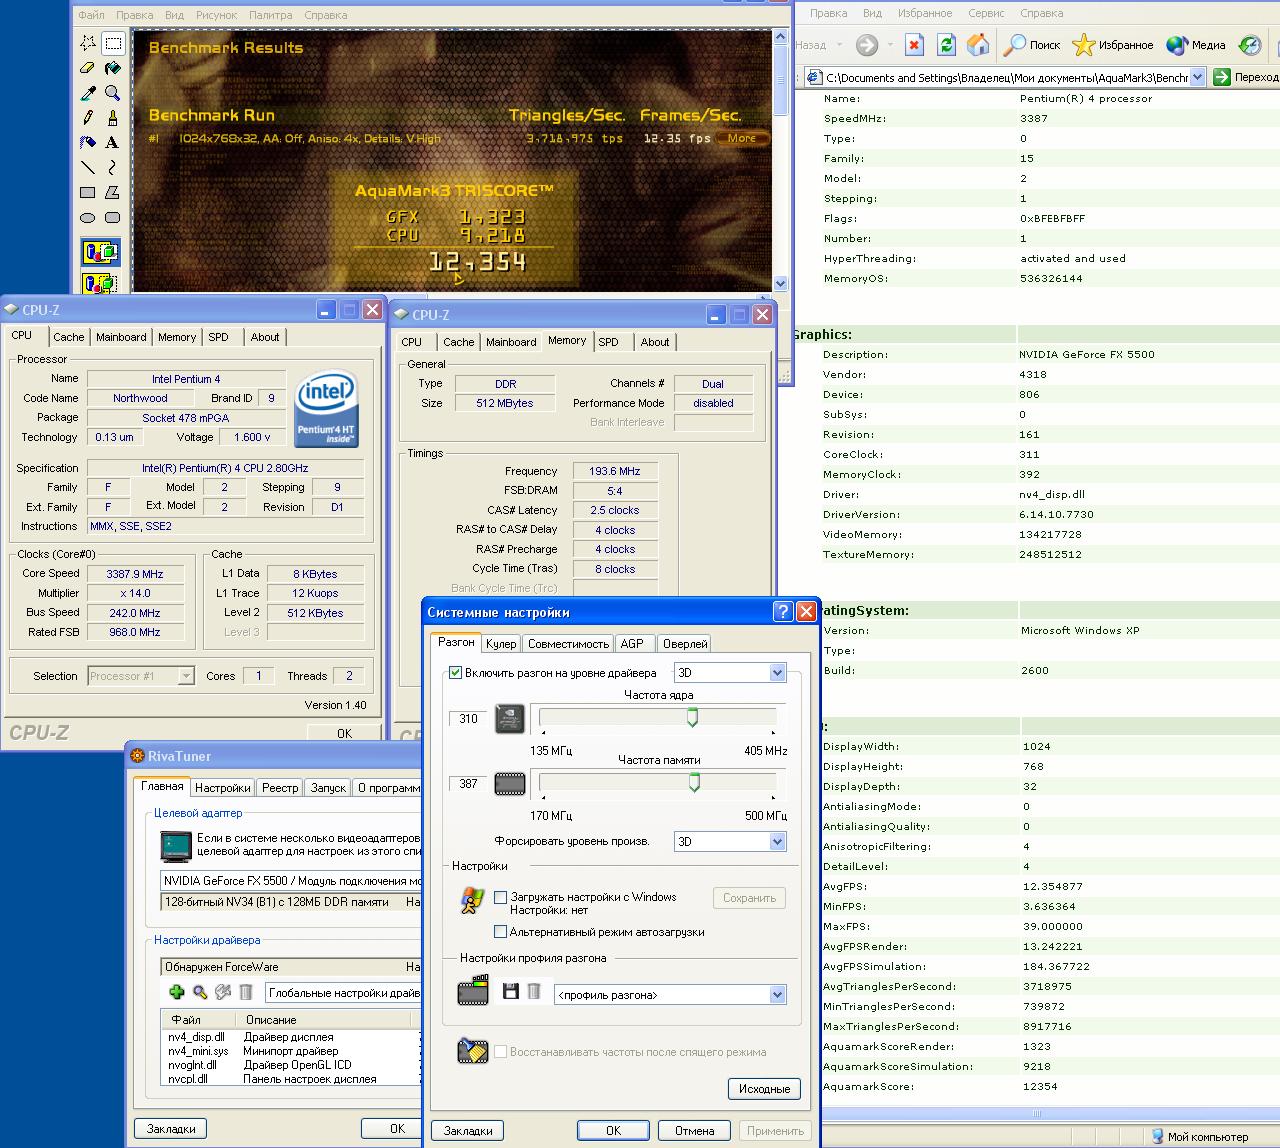The image size is (1280, 1148).
Task: Select the Brush tool in Paint
Action: click(x=113, y=118)
